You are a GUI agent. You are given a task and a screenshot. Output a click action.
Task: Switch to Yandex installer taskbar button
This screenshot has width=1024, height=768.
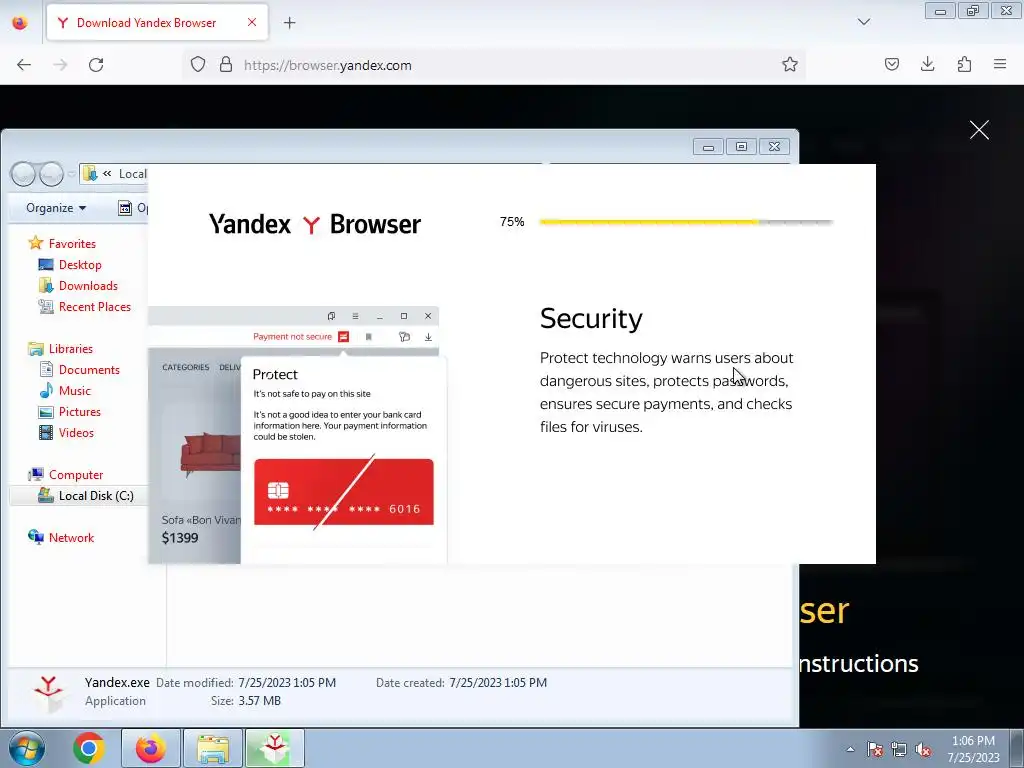pyautogui.click(x=274, y=748)
